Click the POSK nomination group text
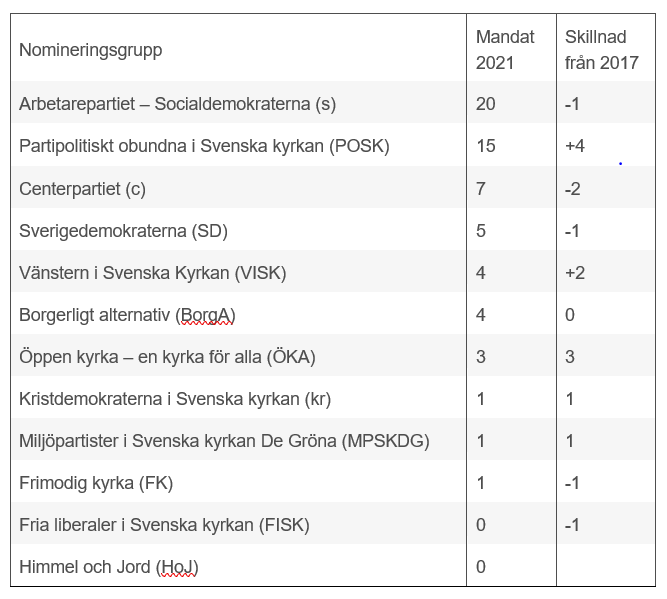667x599 pixels. pos(204,146)
